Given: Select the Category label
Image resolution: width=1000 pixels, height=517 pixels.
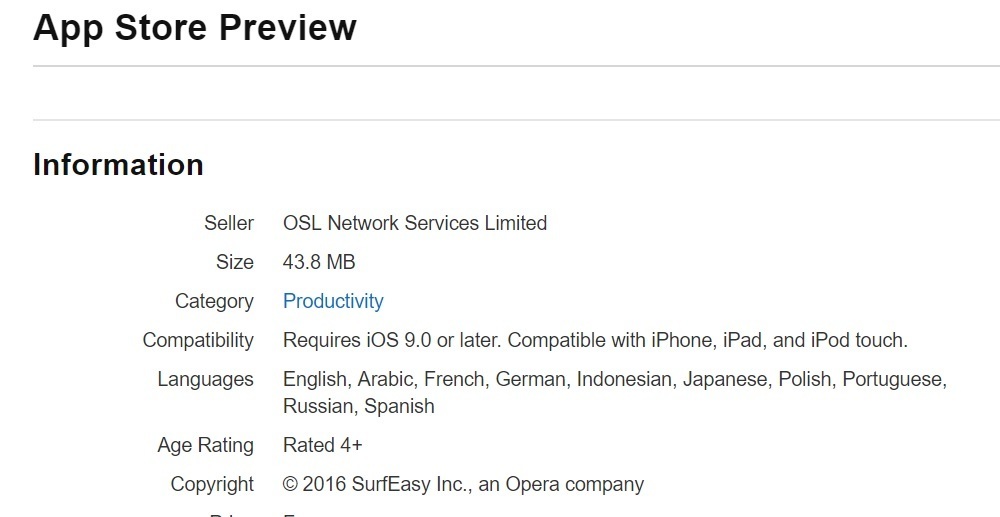Looking at the screenshot, I should pyautogui.click(x=214, y=301).
